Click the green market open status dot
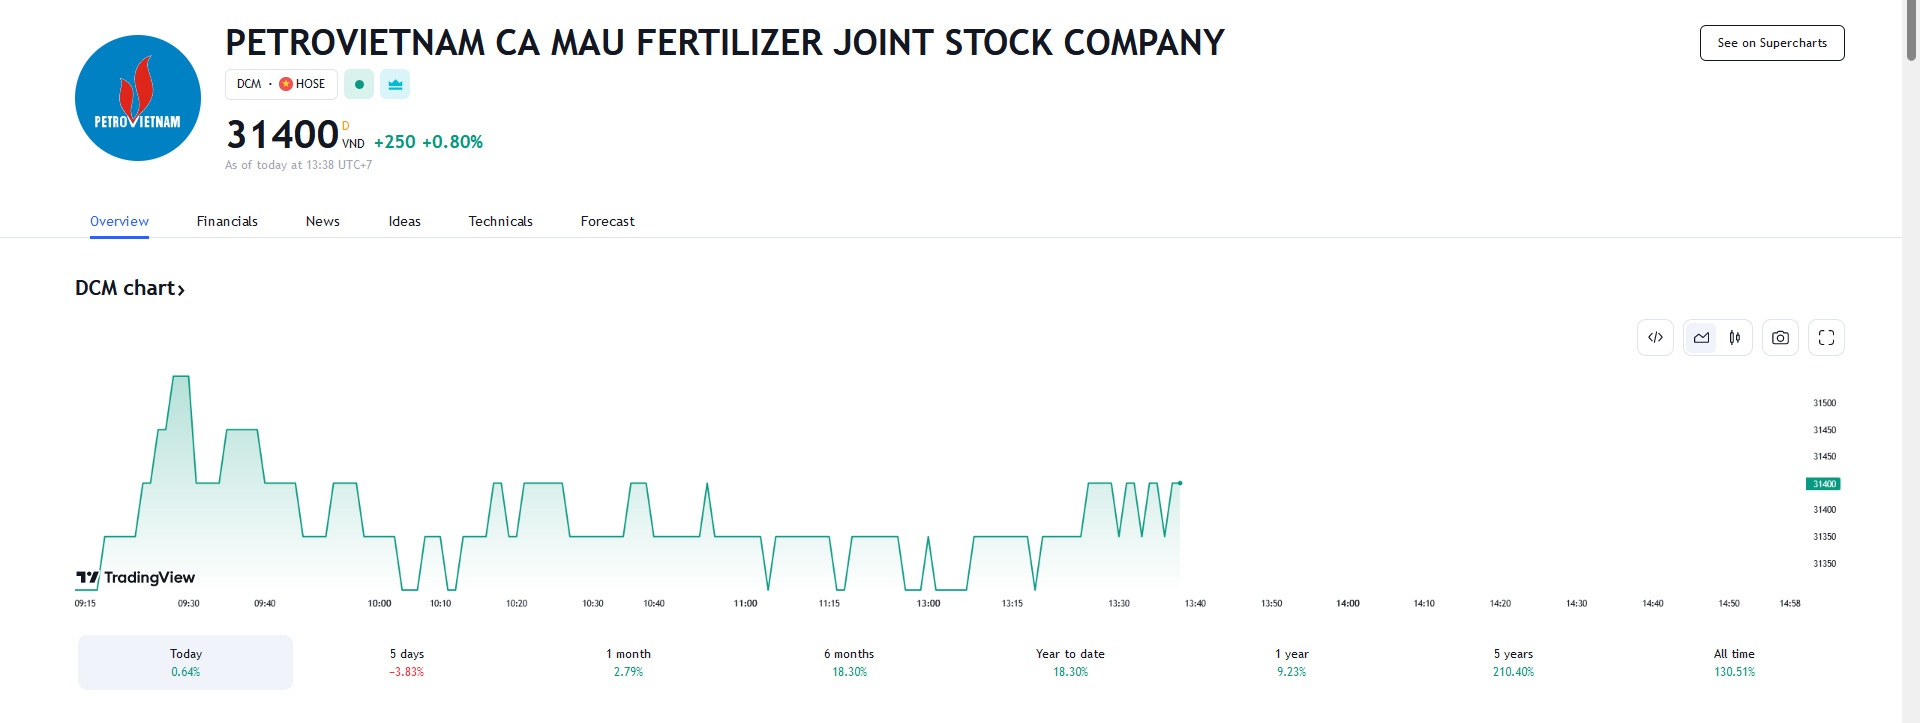The width and height of the screenshot is (1920, 723). 359,84
